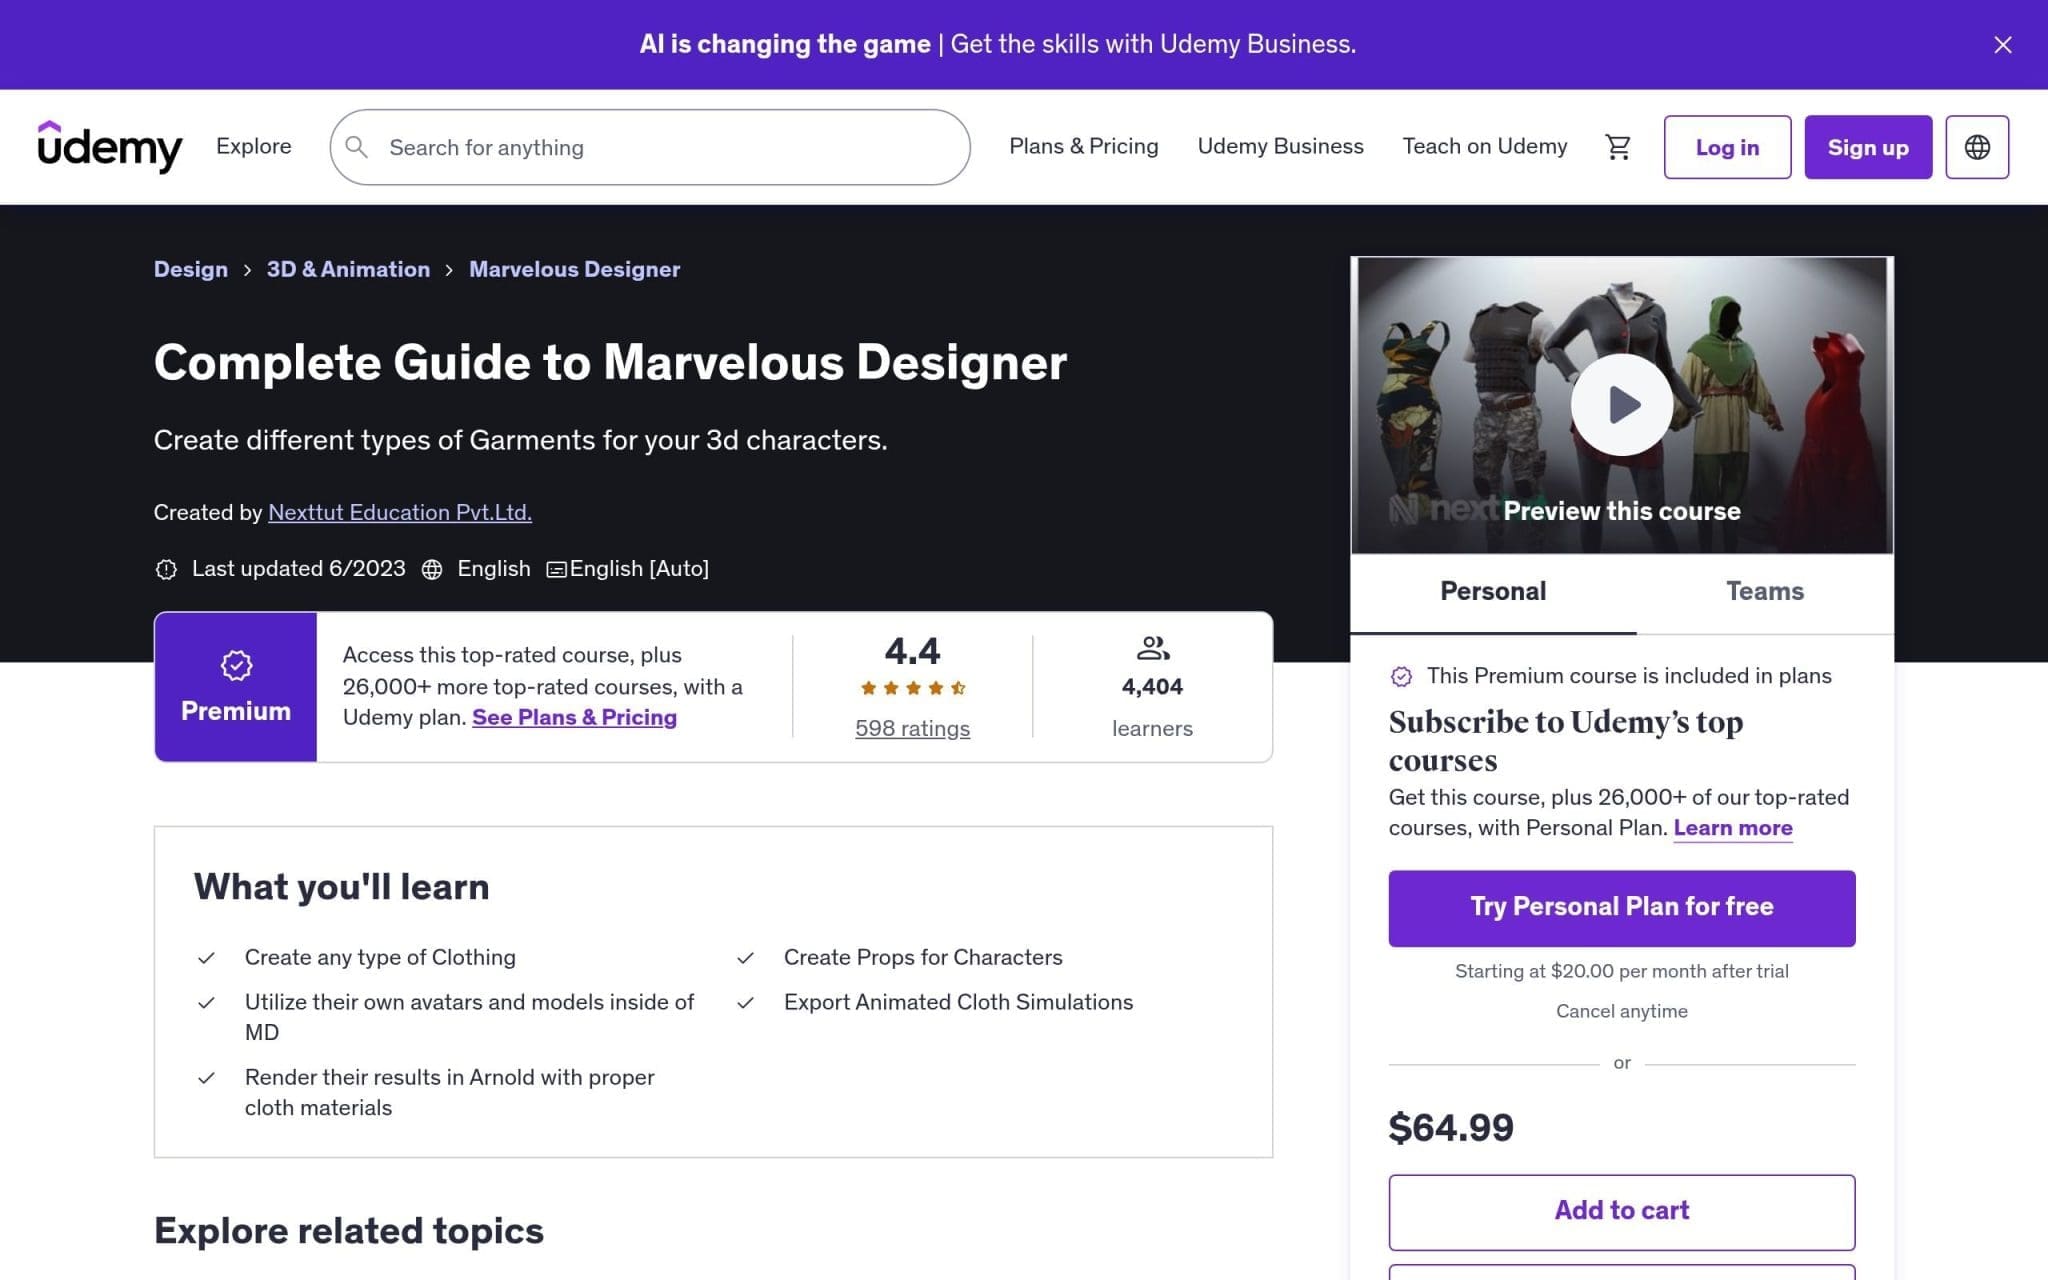Click the Log in button
The width and height of the screenshot is (2048, 1280).
coord(1727,147)
